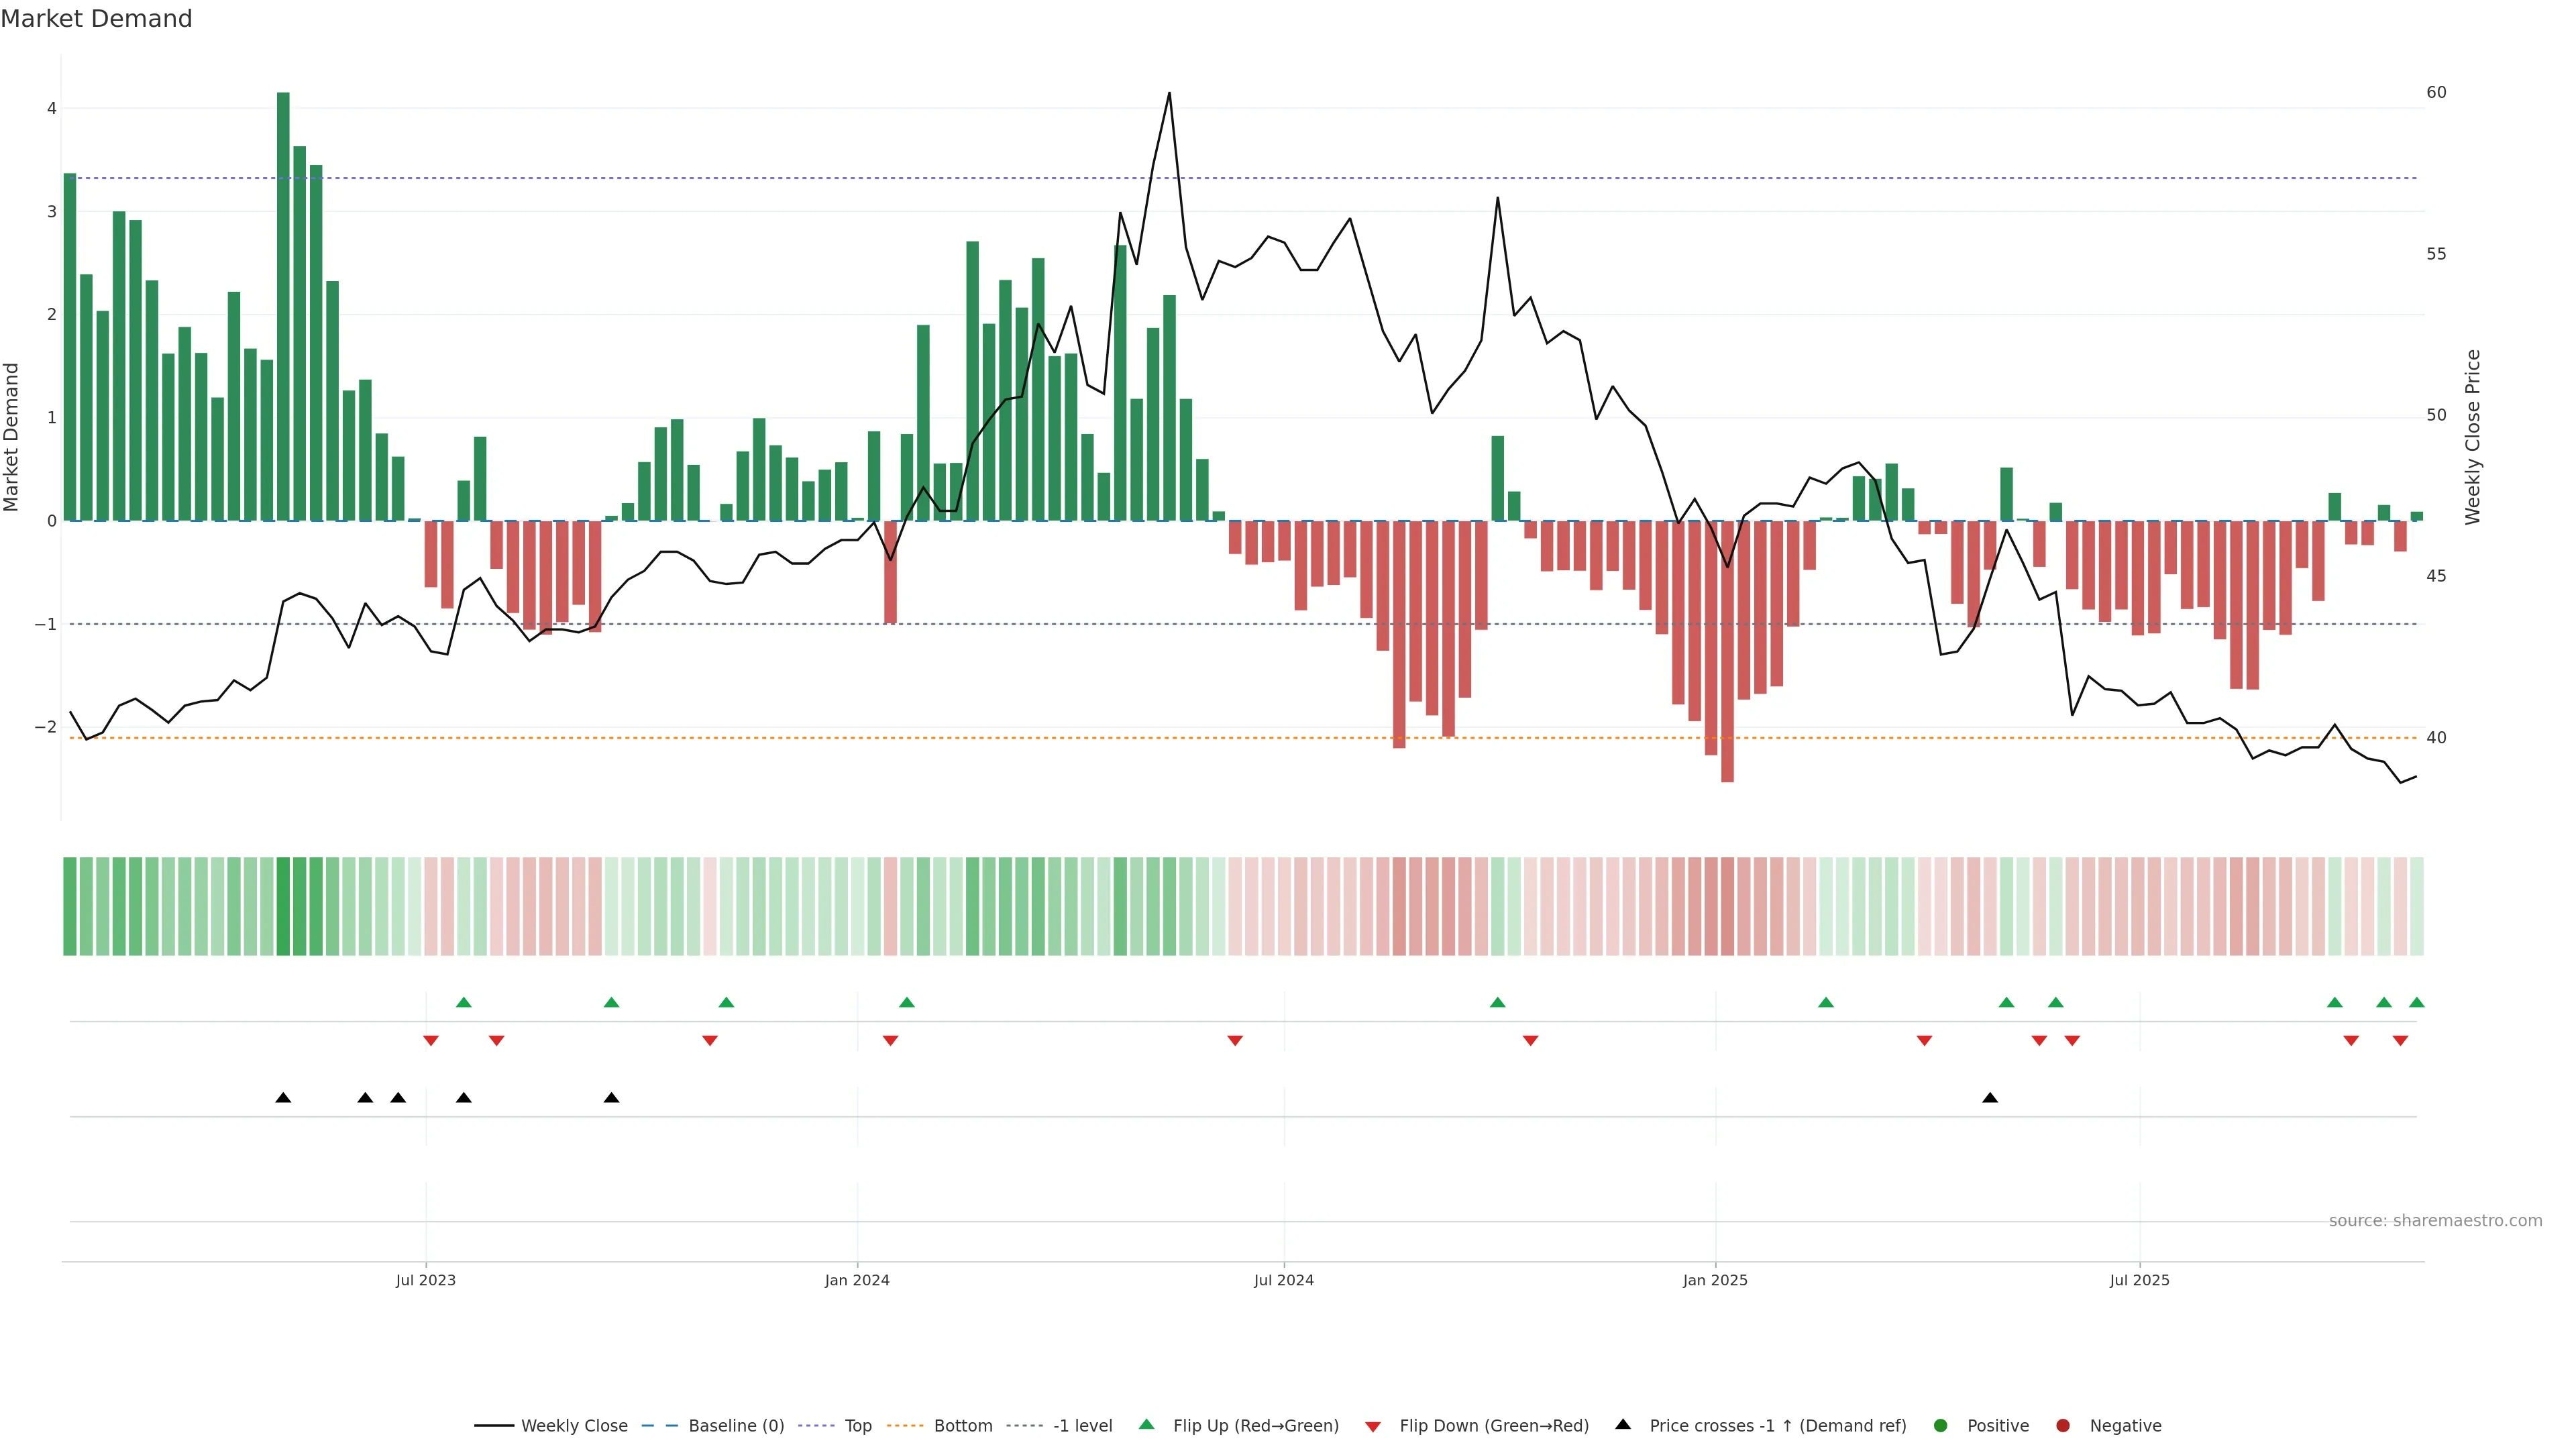
Task: Click the green Positive legend dot
Action: [x=1941, y=1425]
